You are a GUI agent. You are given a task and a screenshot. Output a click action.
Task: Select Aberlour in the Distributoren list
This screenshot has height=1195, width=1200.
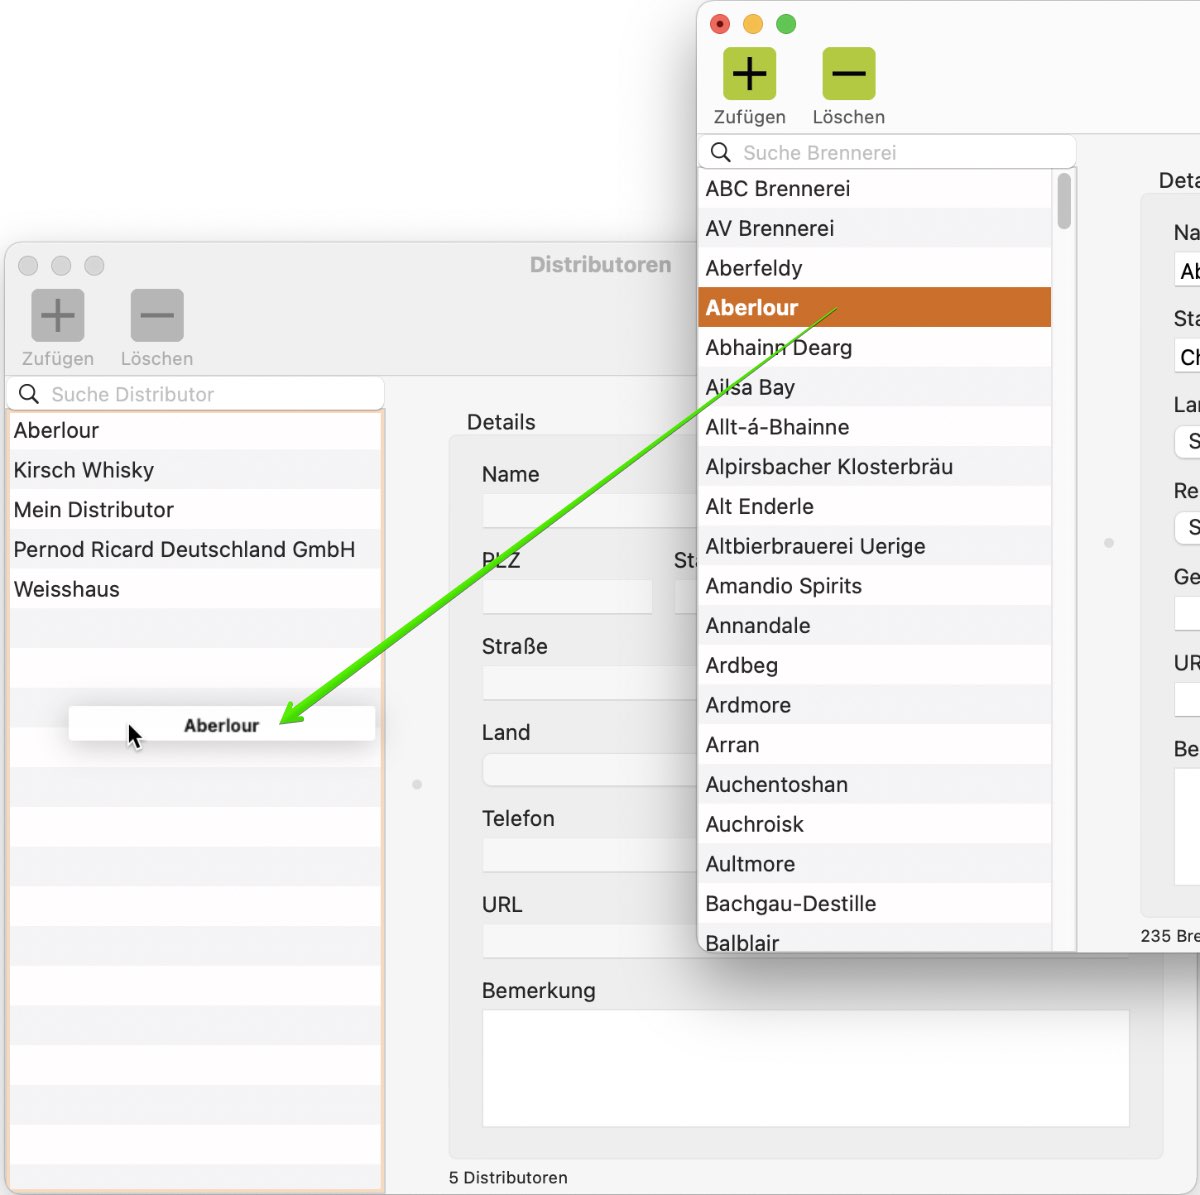[195, 430]
